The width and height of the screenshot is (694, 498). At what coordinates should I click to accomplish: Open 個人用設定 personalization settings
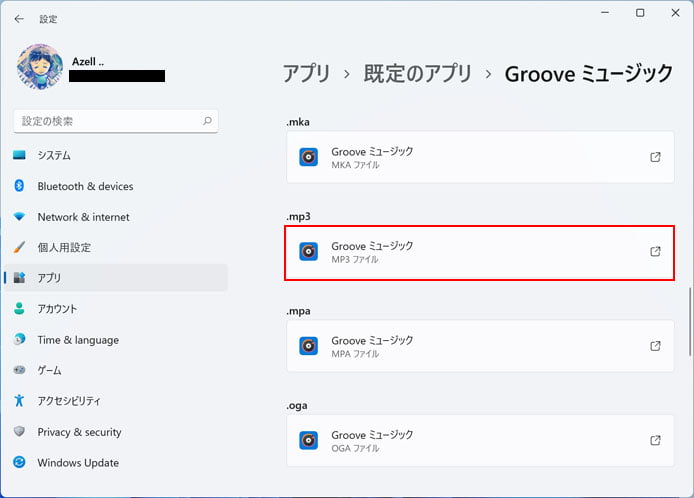[116, 247]
